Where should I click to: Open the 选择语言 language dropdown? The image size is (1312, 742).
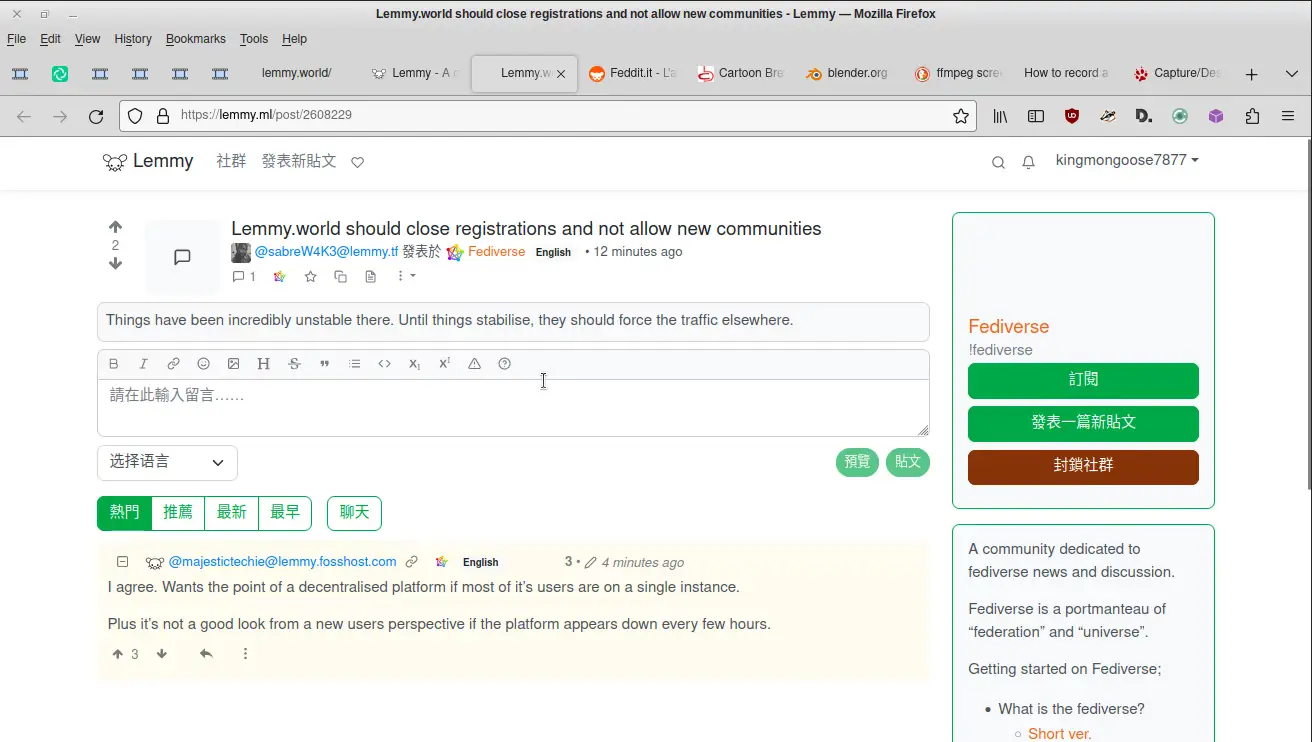pyautogui.click(x=167, y=462)
